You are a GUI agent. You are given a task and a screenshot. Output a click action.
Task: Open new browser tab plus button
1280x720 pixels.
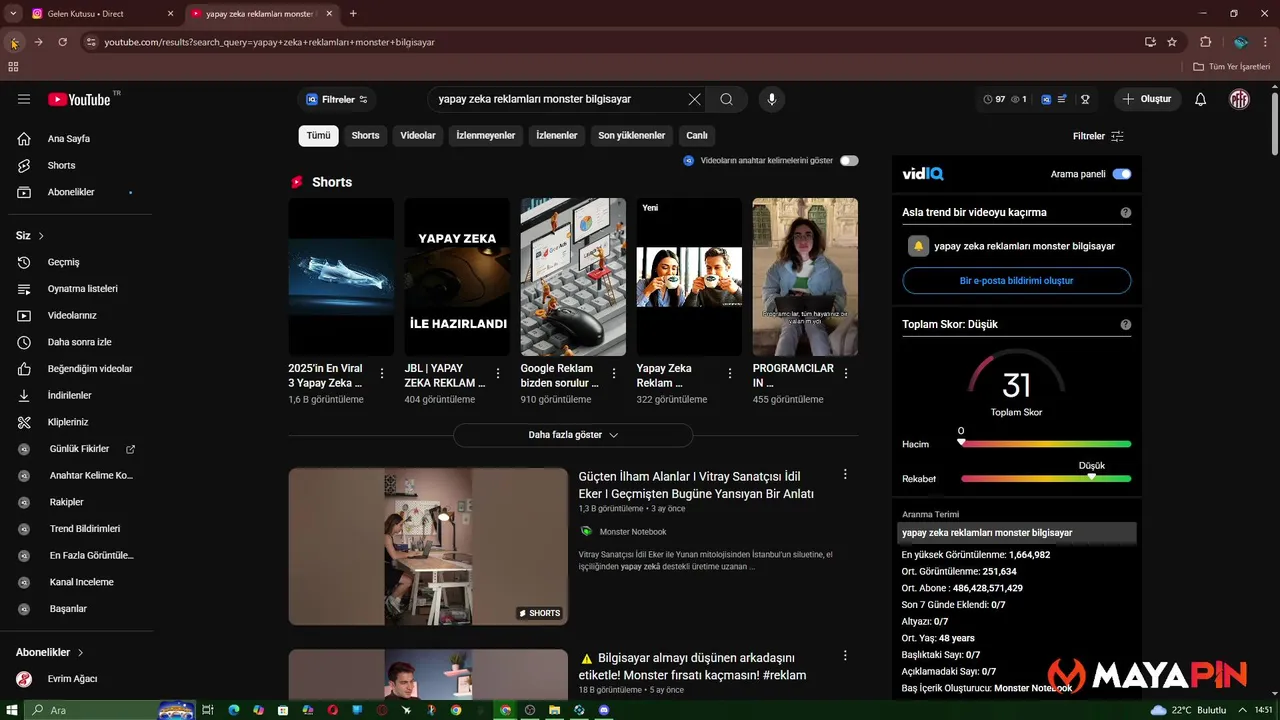point(353,14)
